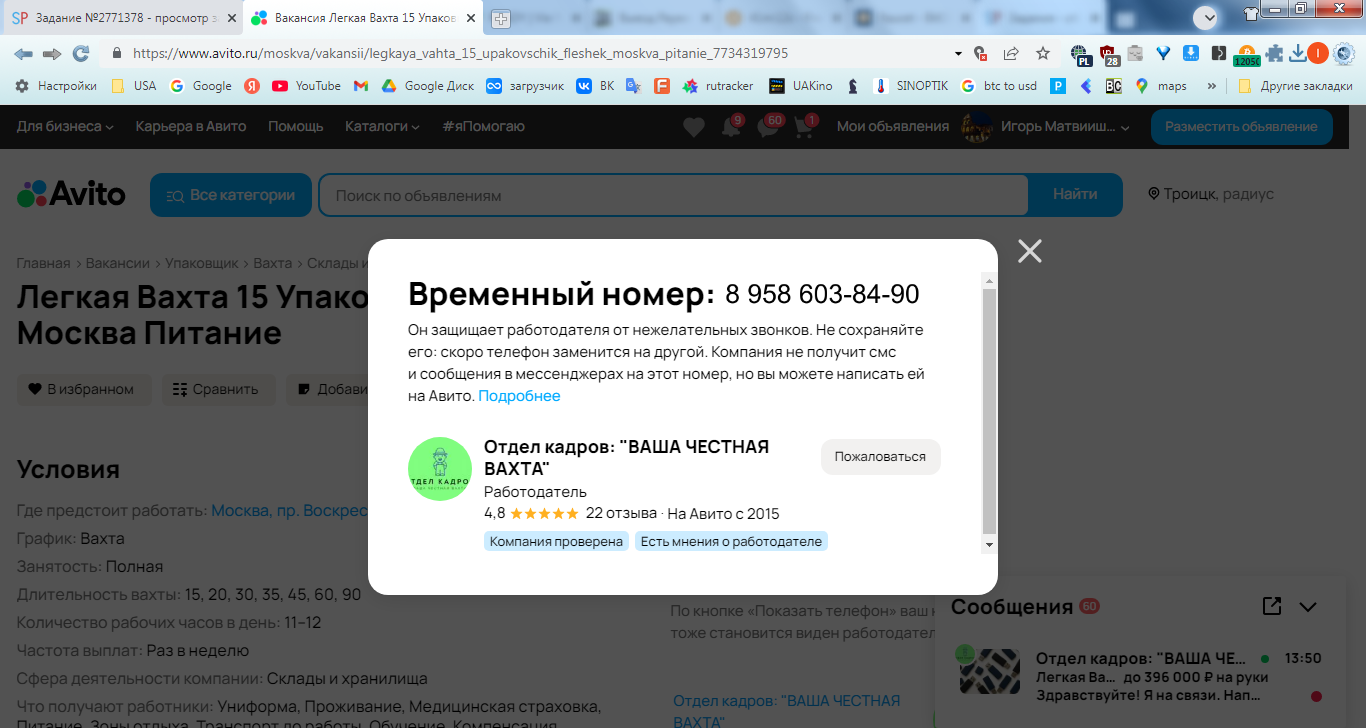1366x728 pixels.
Task: Click the Поиск по объявлениям search field
Action: [673, 195]
